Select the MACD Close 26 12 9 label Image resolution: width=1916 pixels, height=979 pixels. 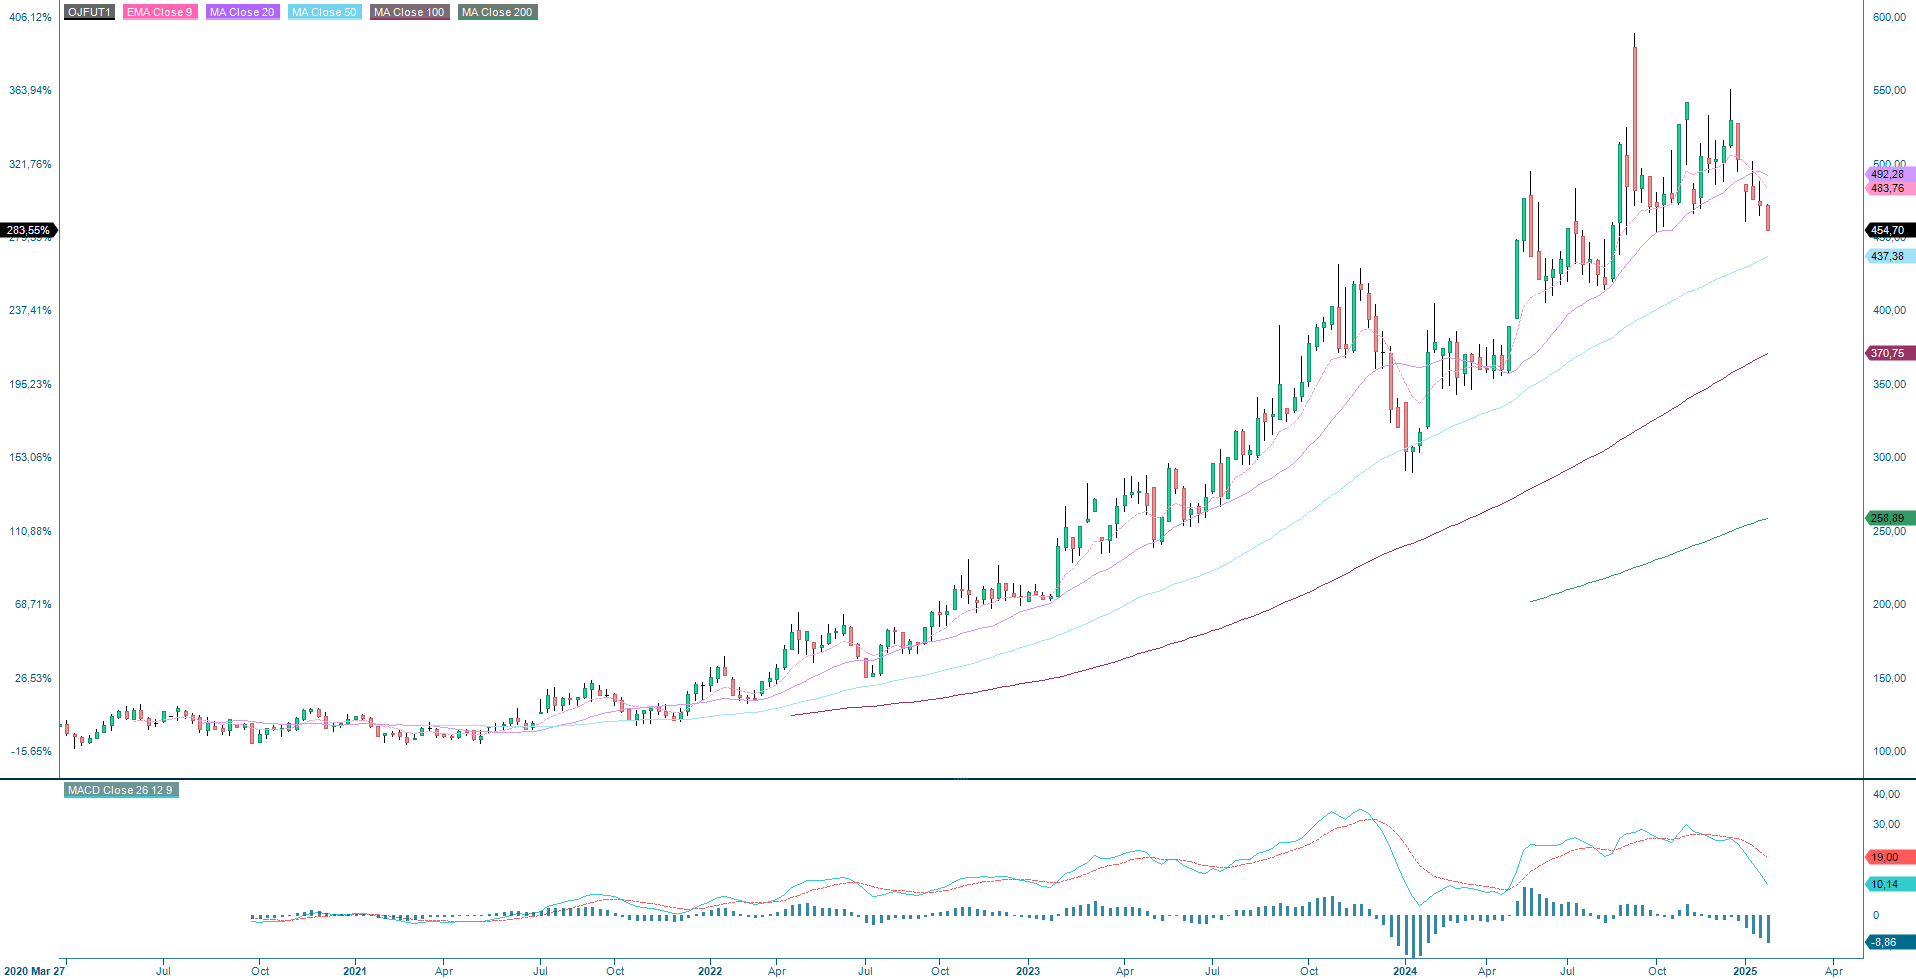click(x=119, y=790)
